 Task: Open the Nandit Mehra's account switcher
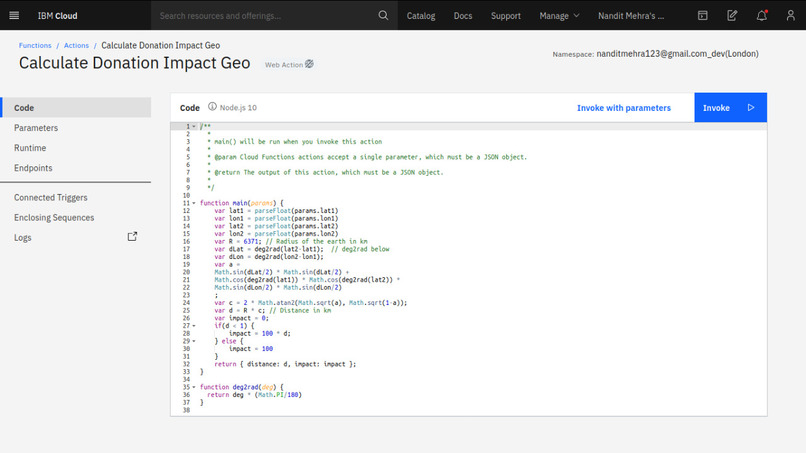click(x=631, y=16)
